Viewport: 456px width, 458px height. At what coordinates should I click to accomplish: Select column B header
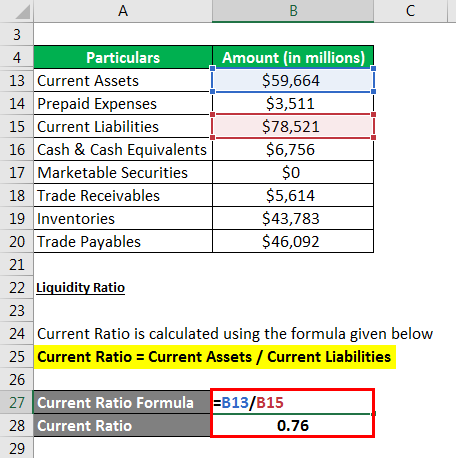tap(293, 11)
